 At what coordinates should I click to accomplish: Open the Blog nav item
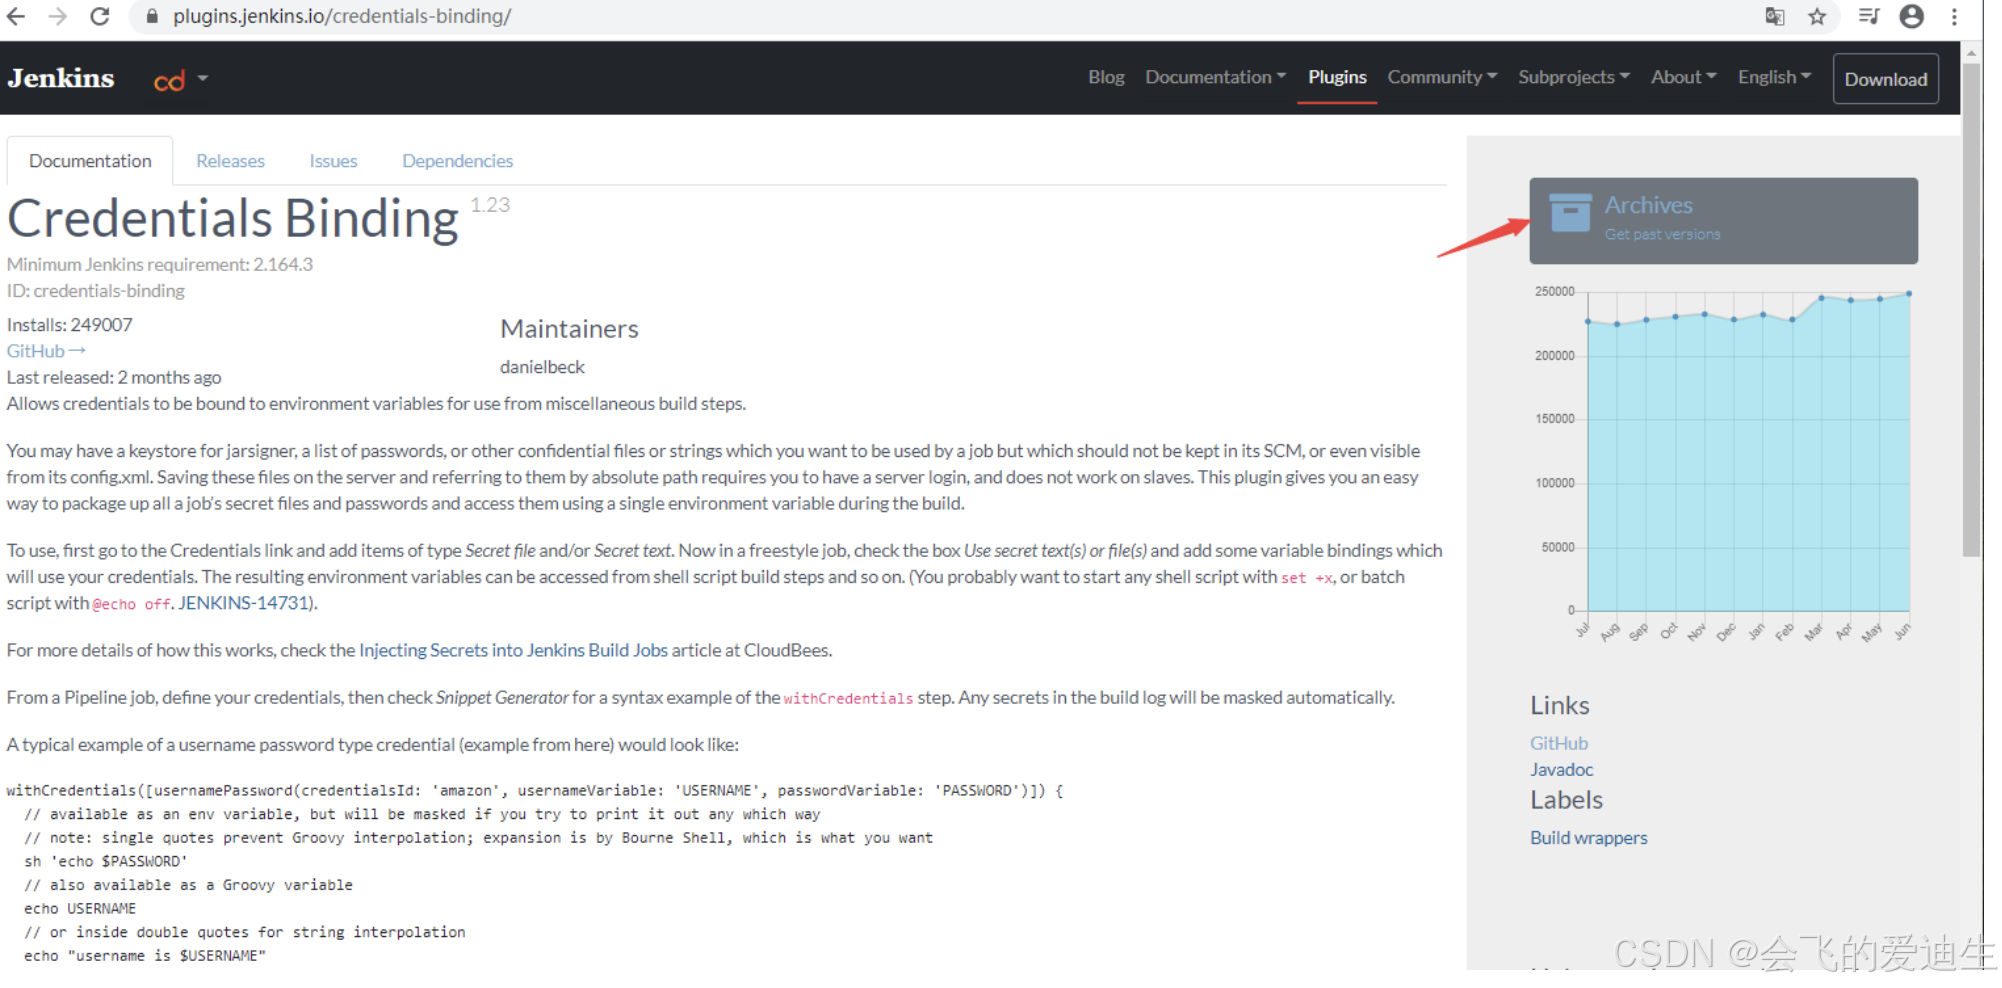pyautogui.click(x=1106, y=77)
